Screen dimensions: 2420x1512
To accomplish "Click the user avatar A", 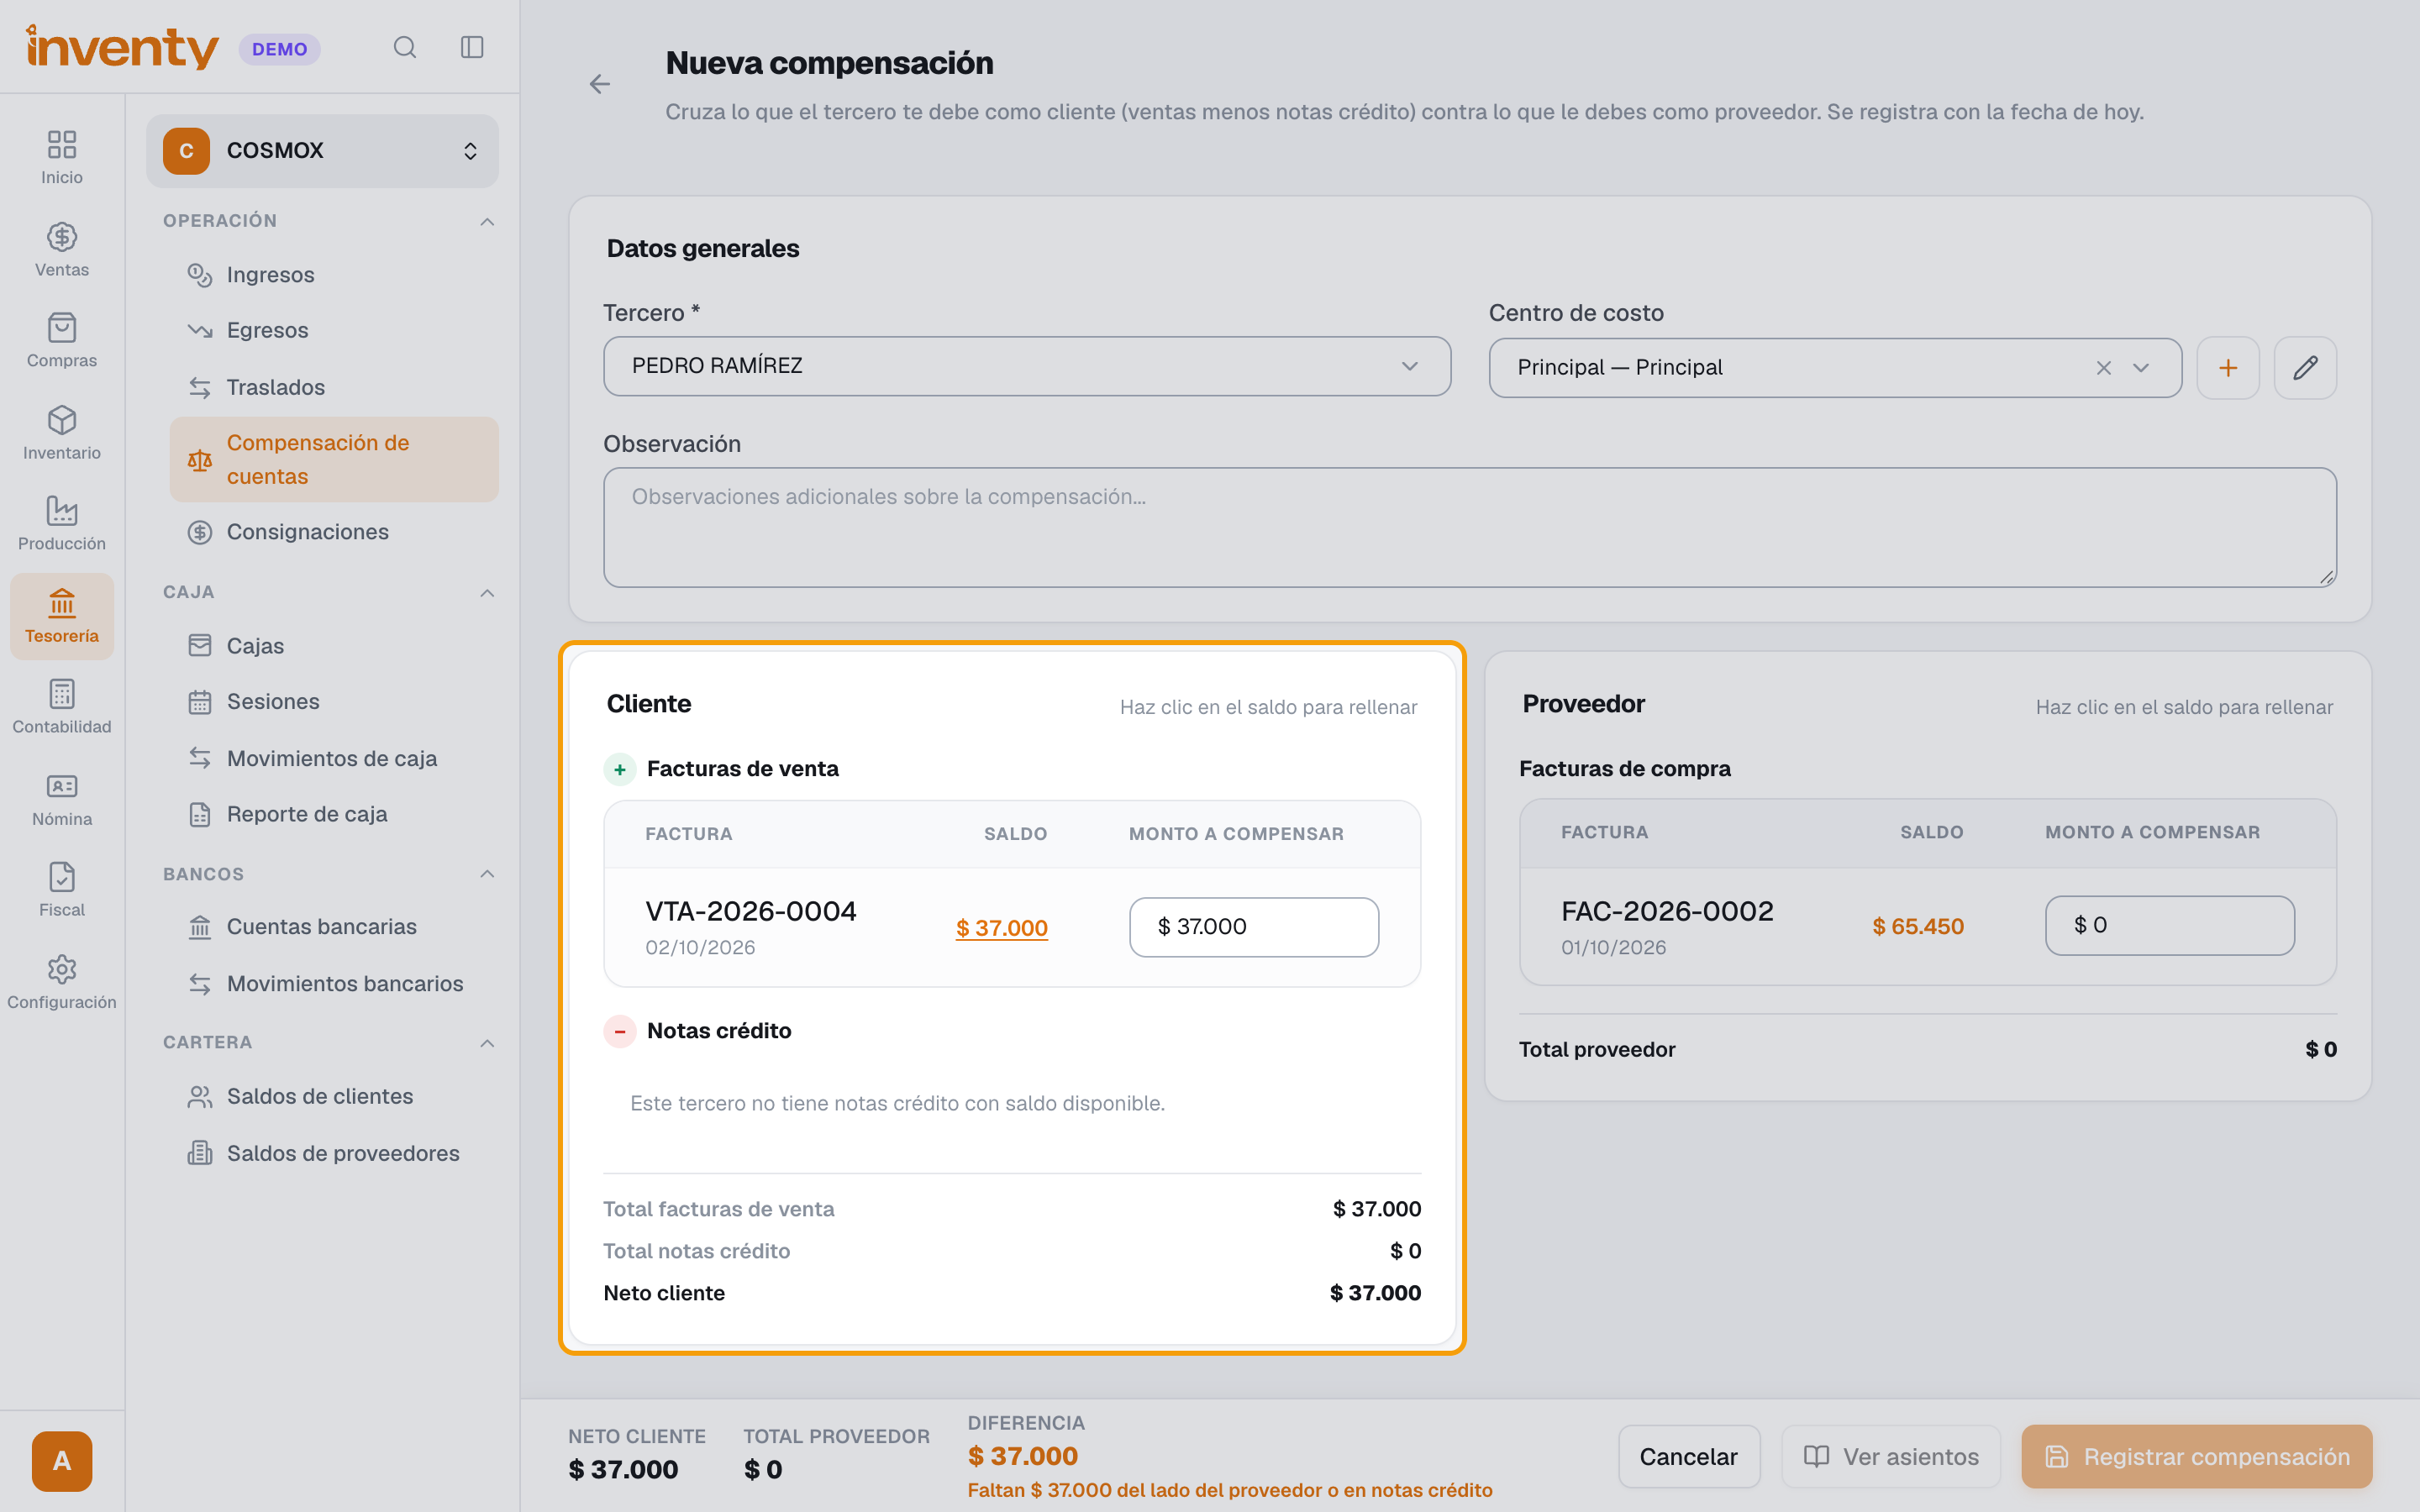I will click(x=62, y=1461).
